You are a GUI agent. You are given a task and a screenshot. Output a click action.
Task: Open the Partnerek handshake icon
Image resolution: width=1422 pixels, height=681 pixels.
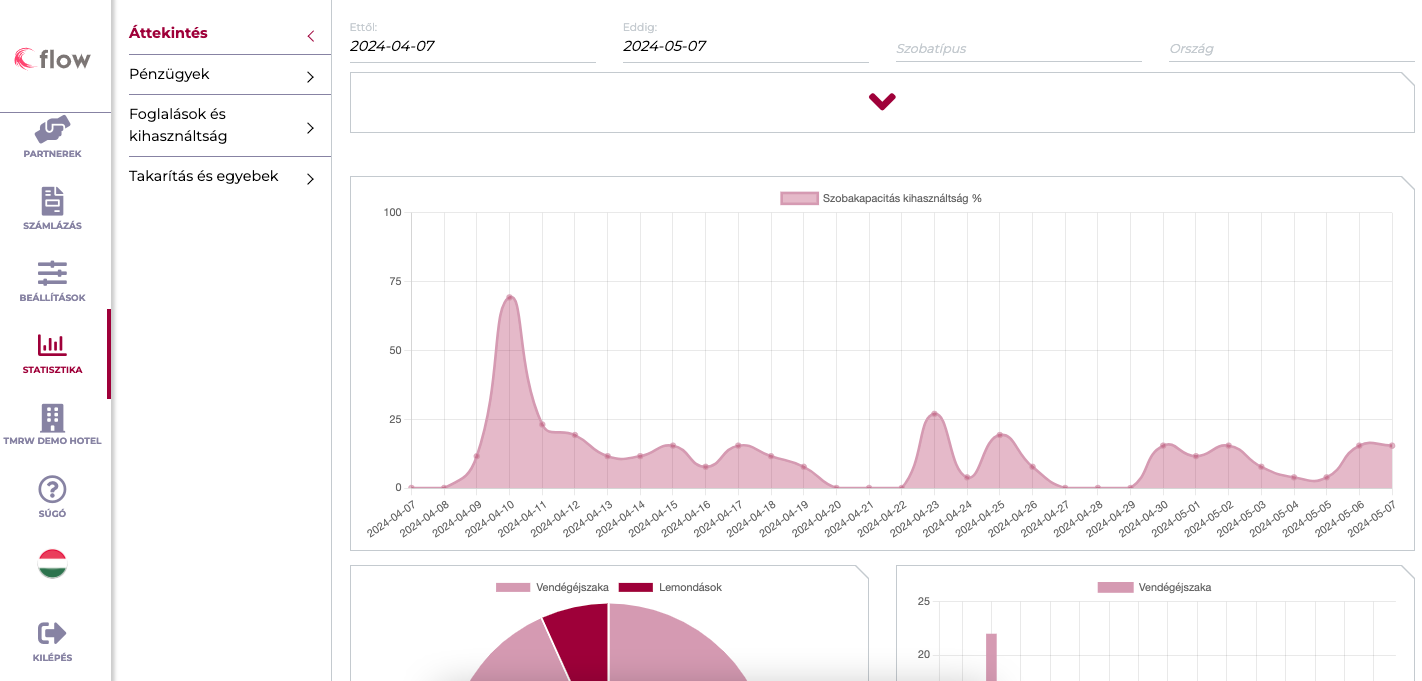point(52,130)
